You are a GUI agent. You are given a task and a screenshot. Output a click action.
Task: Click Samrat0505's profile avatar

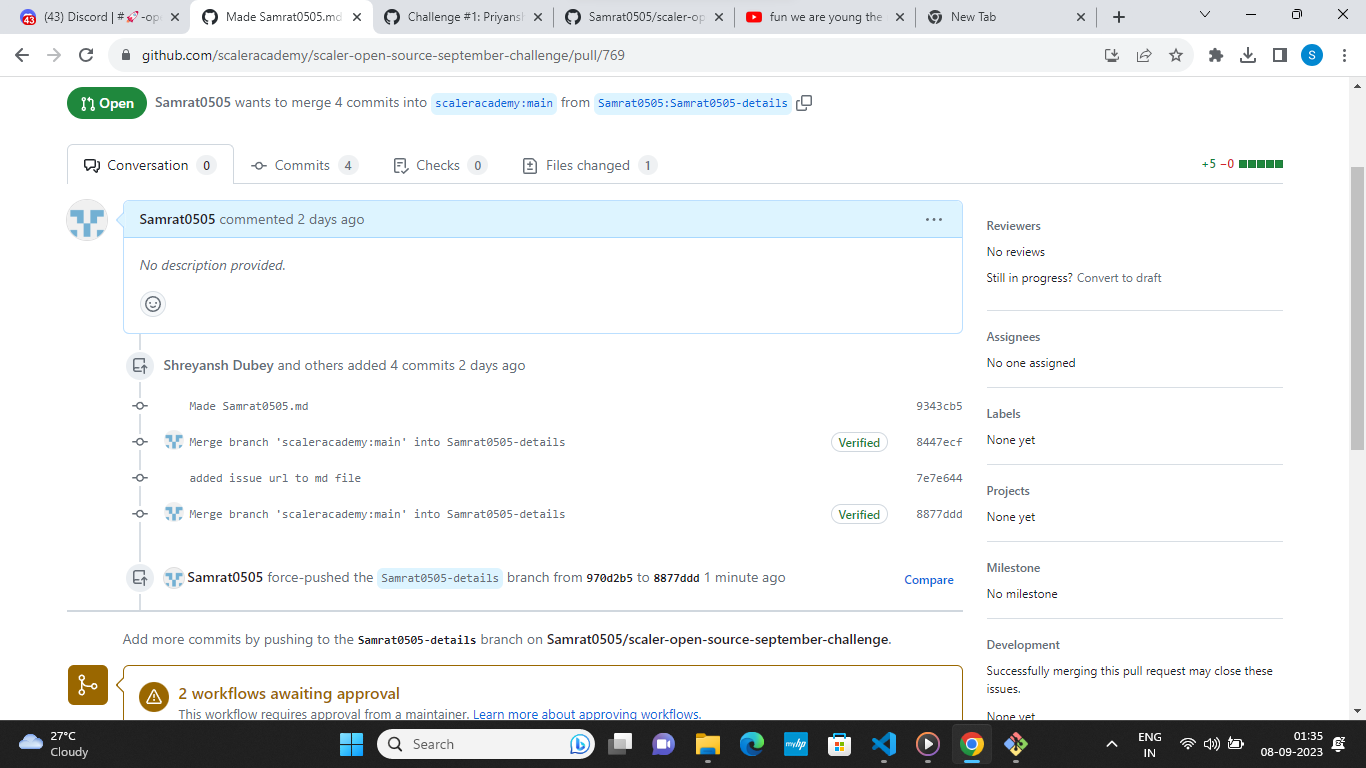tap(86, 220)
